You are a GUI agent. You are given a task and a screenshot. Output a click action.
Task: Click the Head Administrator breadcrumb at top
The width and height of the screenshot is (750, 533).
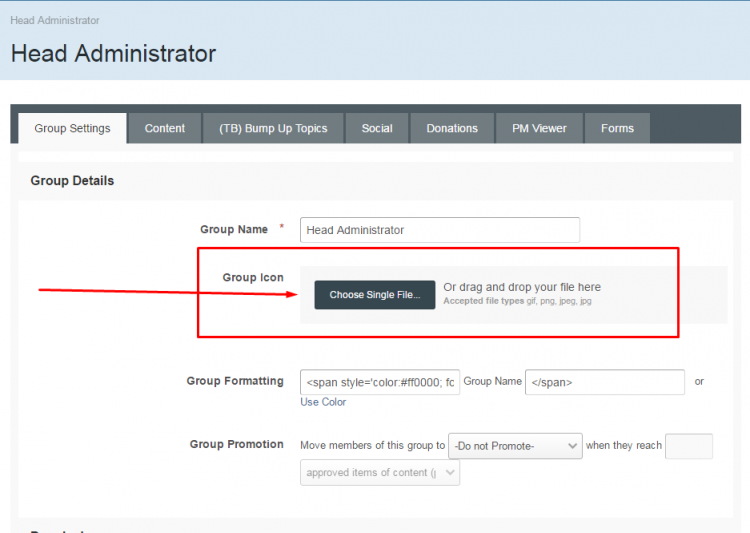[x=55, y=20]
